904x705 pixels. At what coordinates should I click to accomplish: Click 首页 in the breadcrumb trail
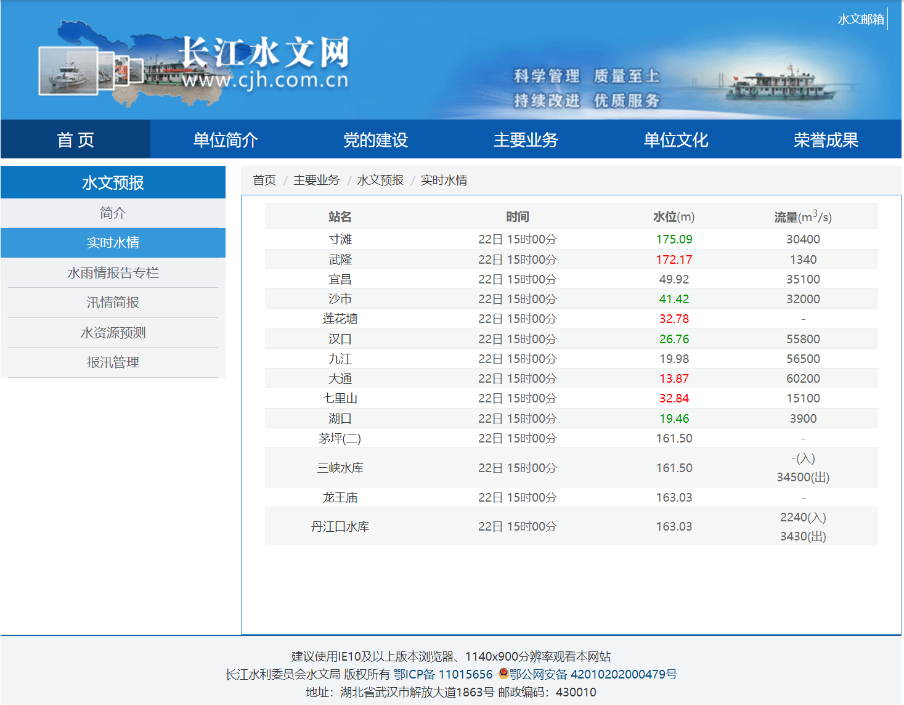(264, 180)
